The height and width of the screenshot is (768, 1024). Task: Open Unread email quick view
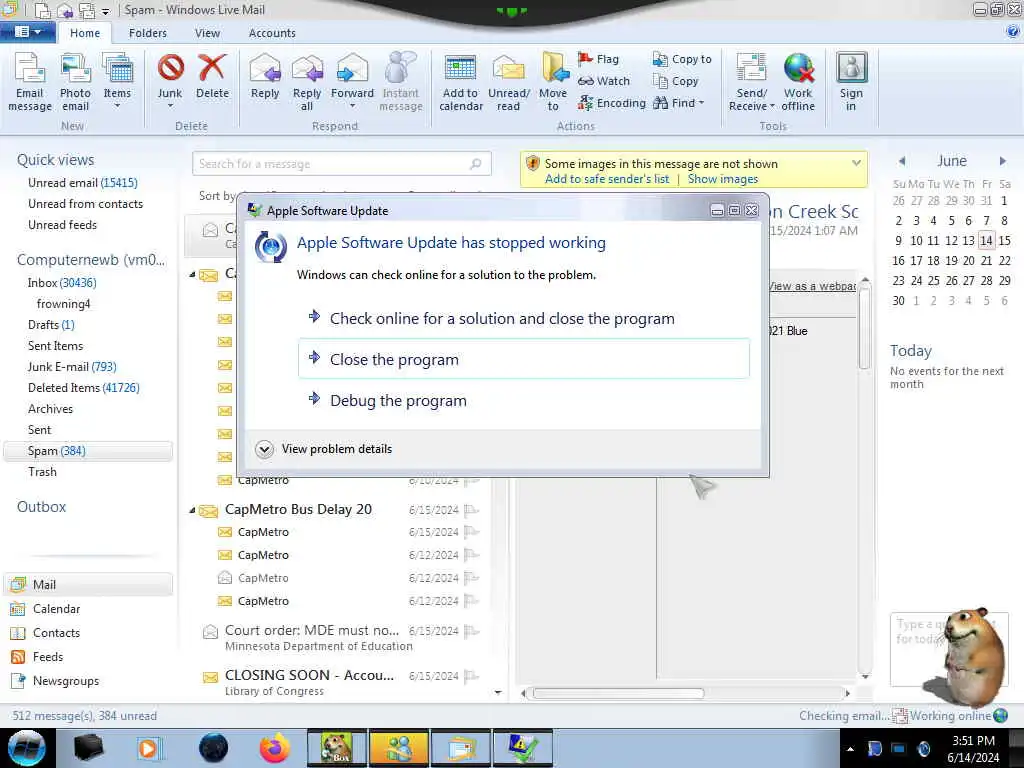coord(82,183)
